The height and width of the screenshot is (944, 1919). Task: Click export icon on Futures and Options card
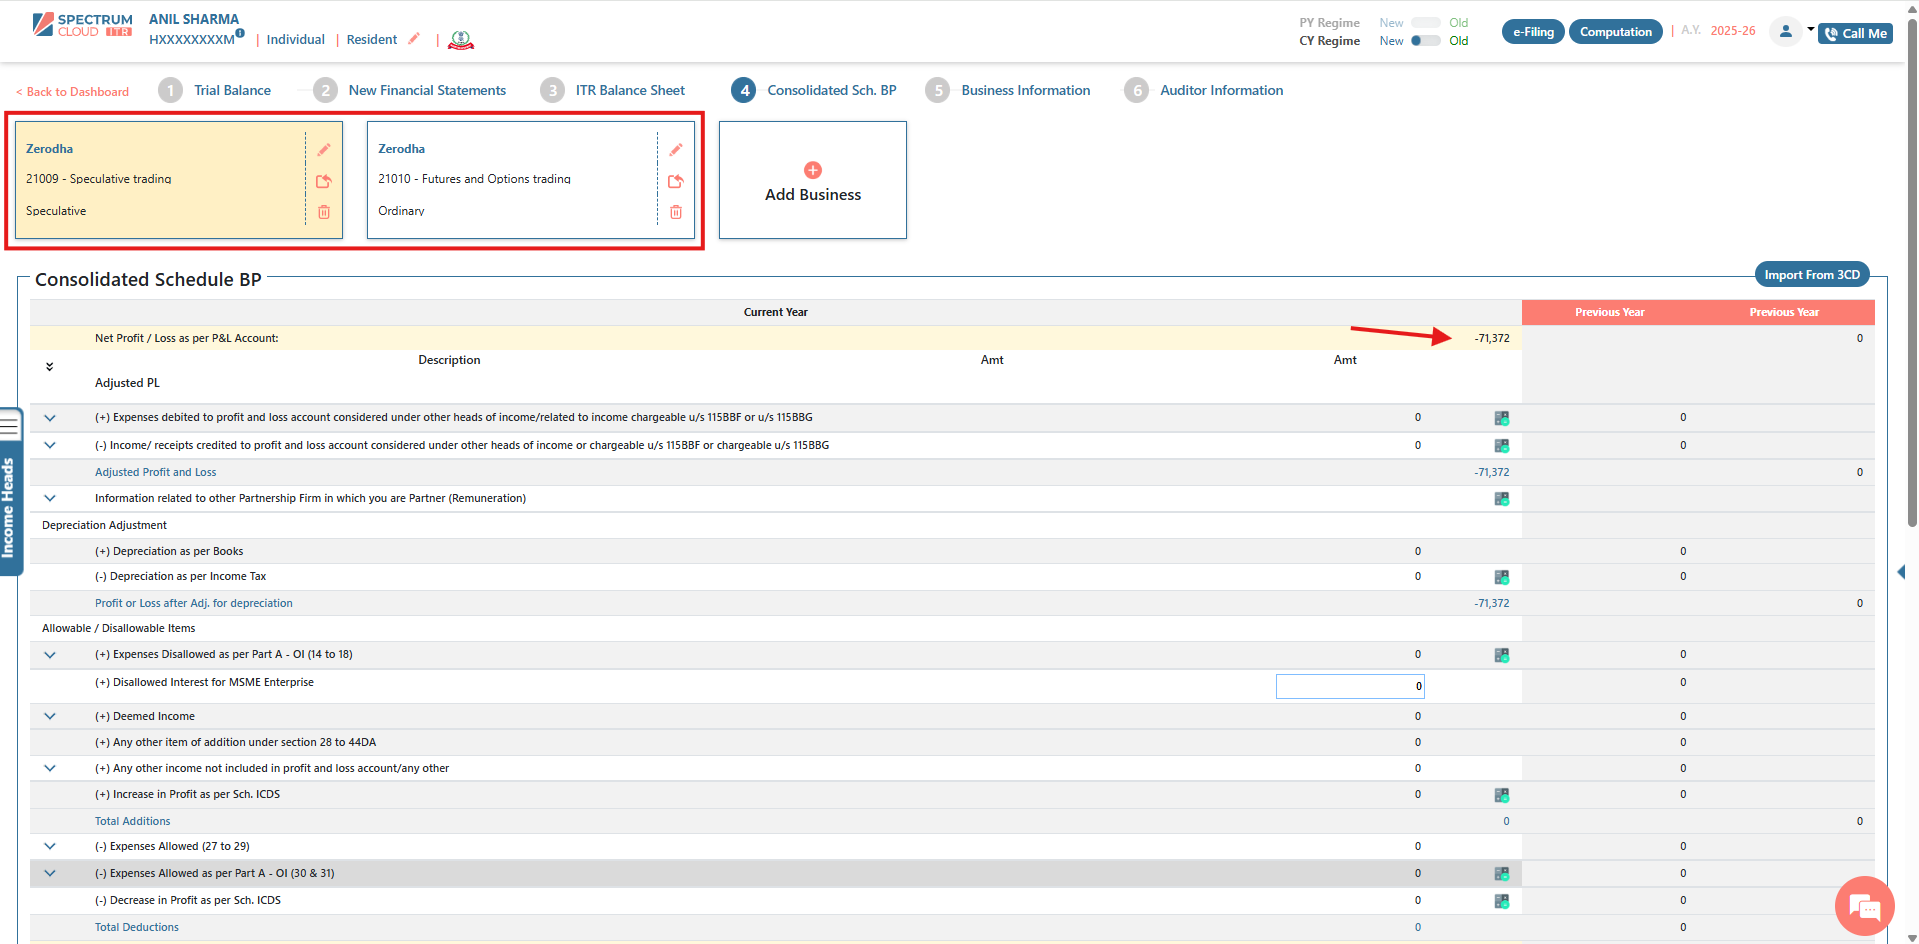click(x=676, y=181)
